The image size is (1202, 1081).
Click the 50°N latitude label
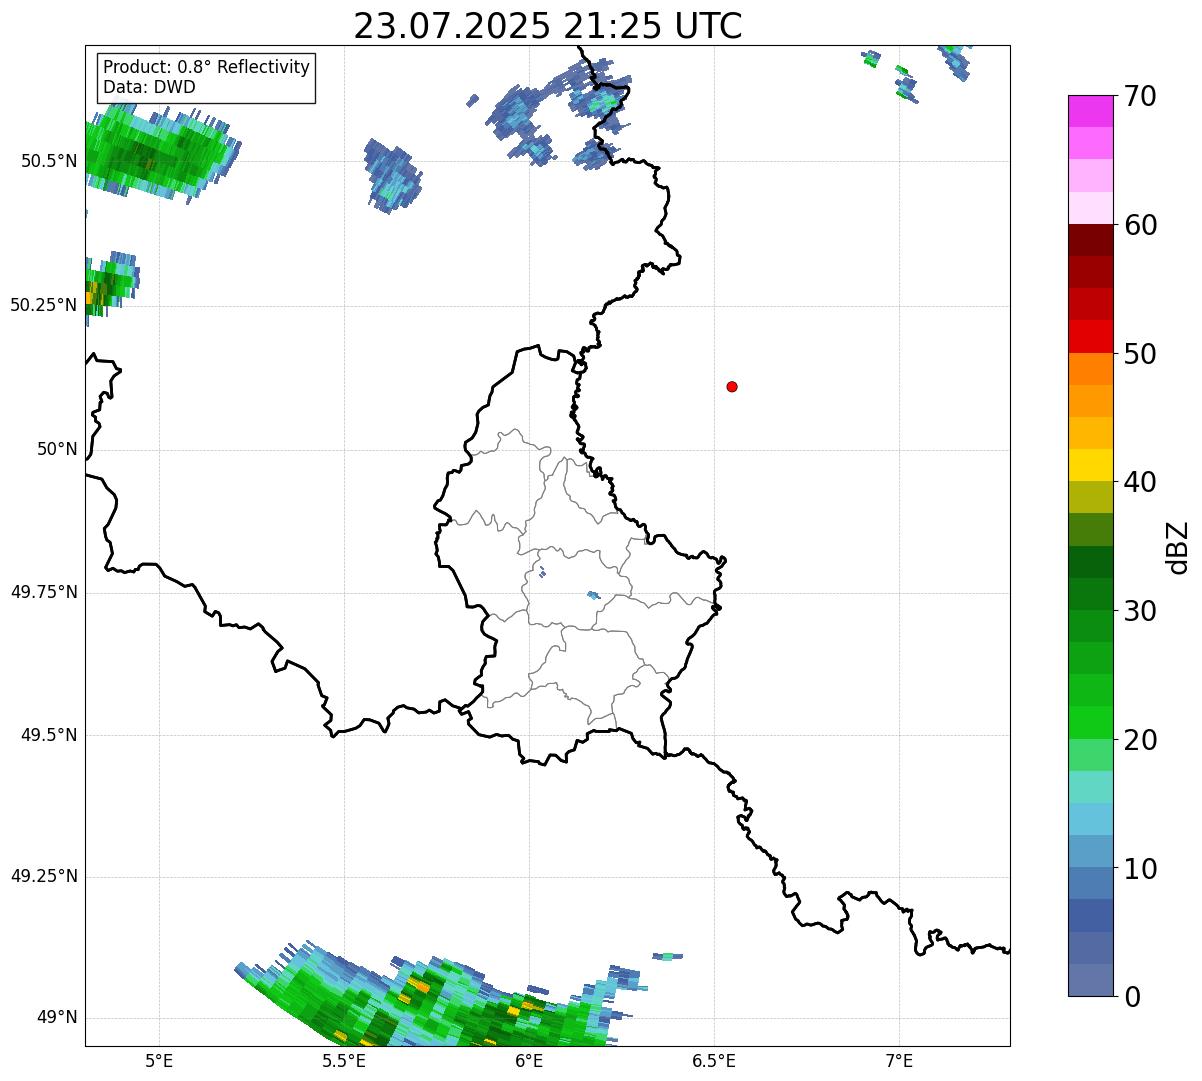tap(57, 449)
